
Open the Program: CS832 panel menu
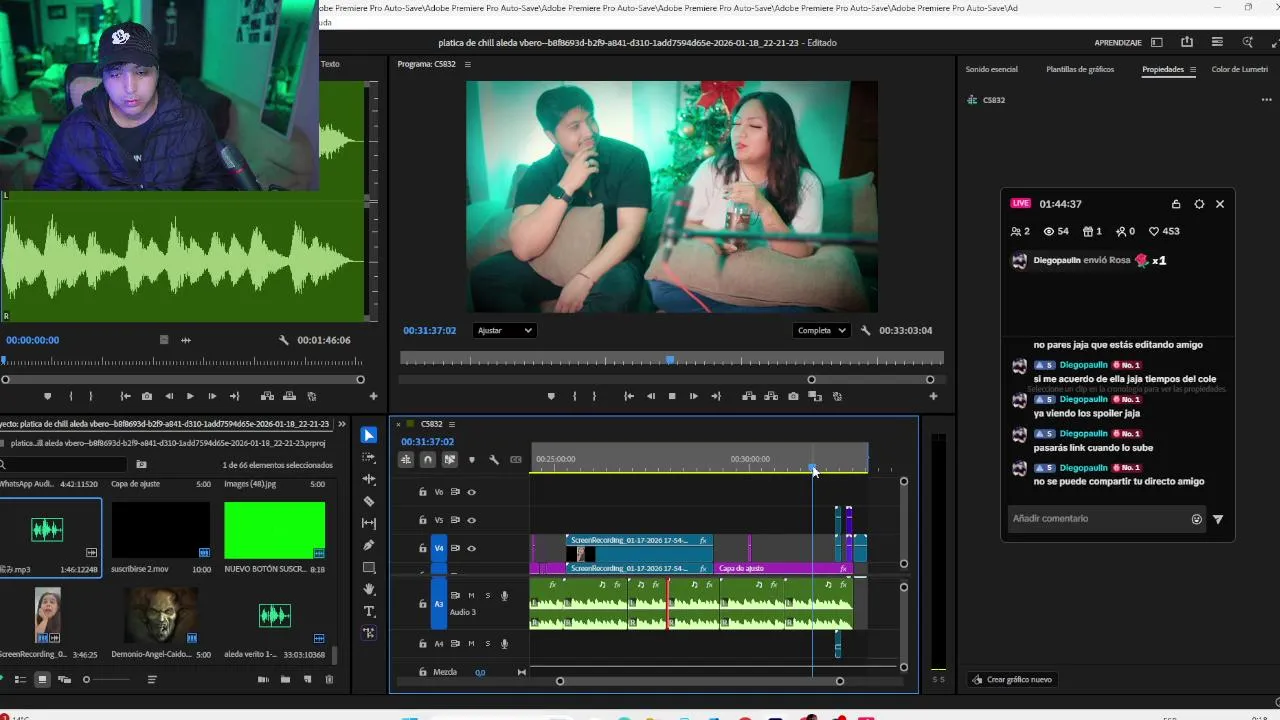tap(467, 64)
